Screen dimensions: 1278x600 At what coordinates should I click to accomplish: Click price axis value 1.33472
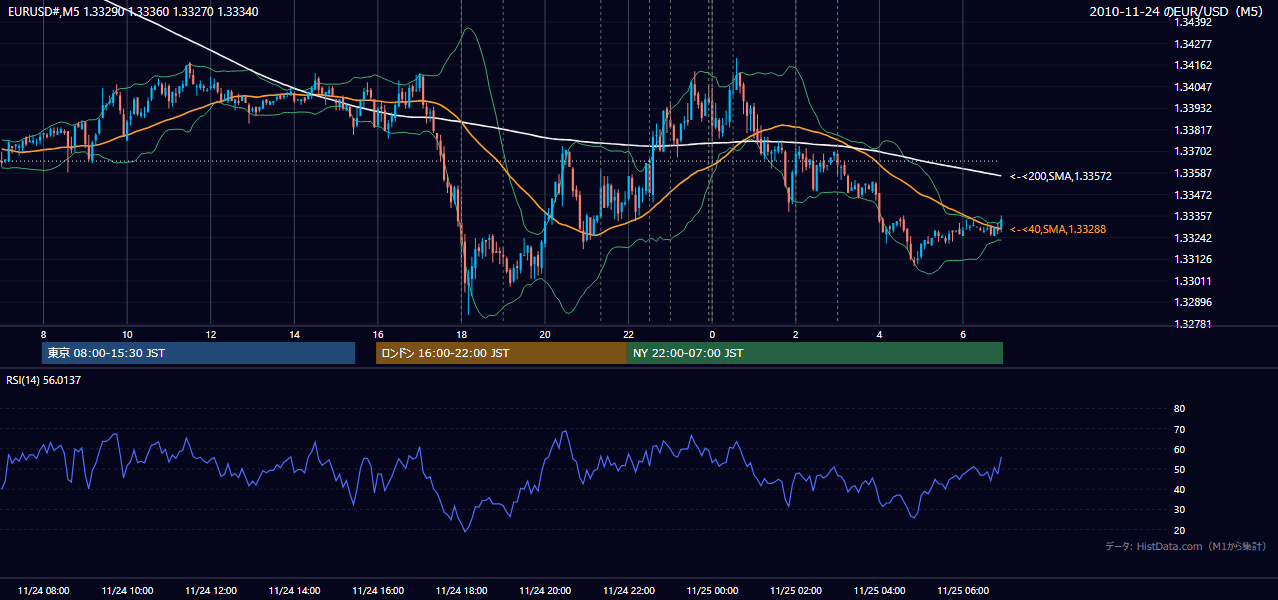click(x=1194, y=195)
